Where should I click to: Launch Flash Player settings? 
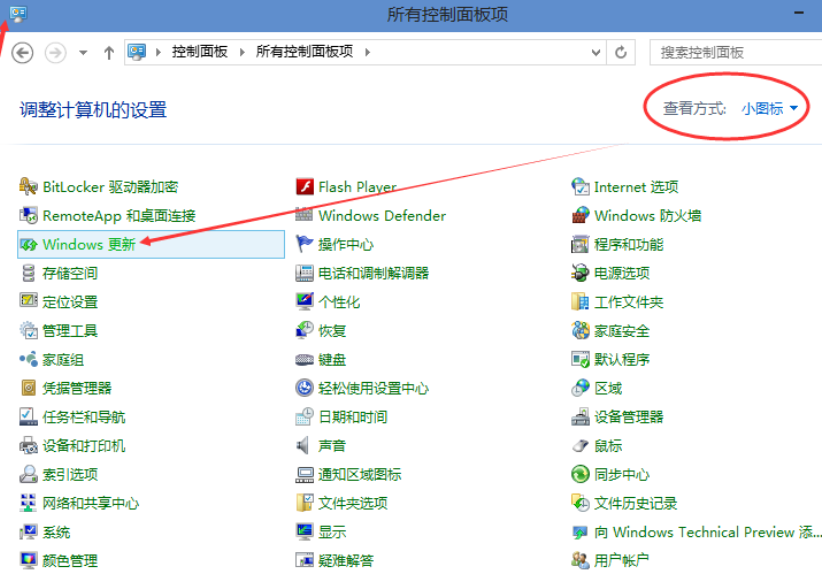pyautogui.click(x=355, y=186)
